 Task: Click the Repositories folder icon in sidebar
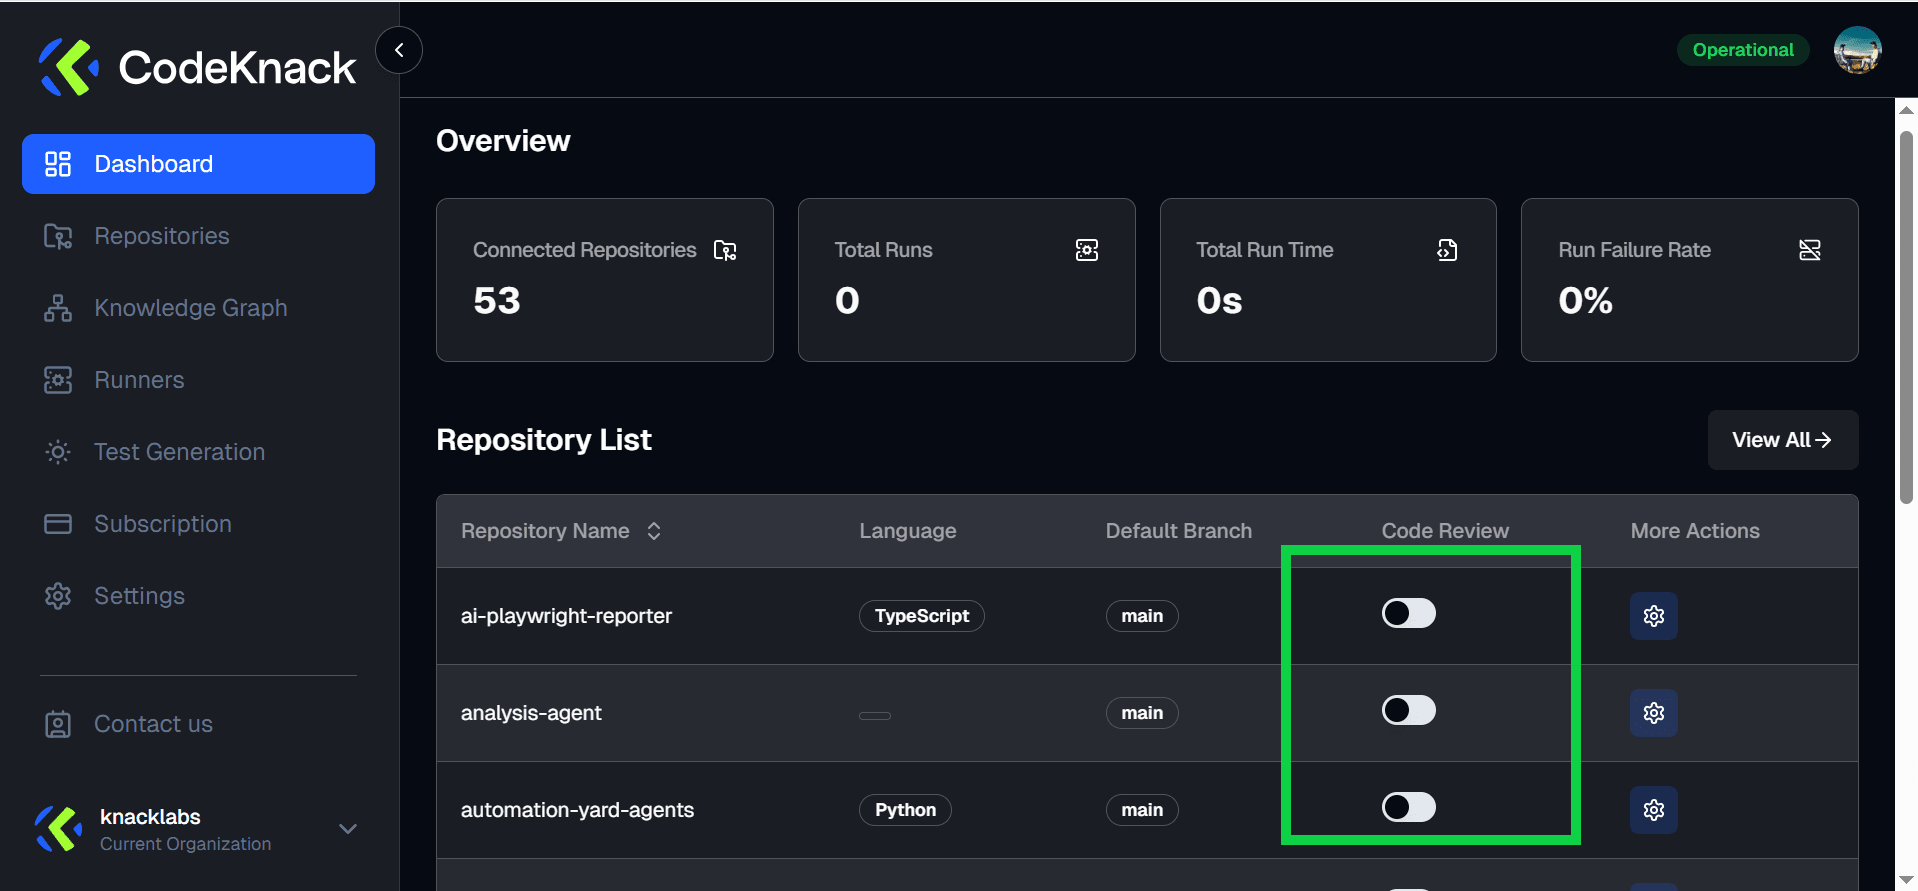[58, 236]
